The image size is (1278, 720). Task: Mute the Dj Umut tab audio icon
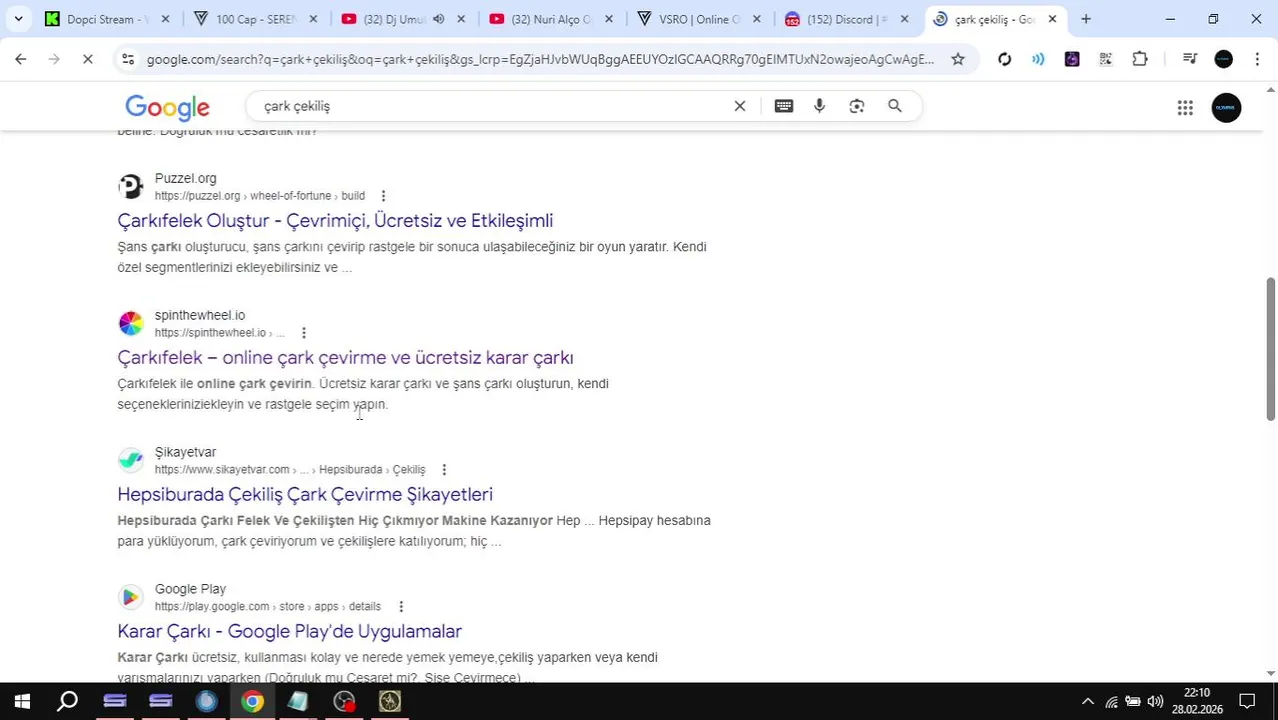(438, 19)
